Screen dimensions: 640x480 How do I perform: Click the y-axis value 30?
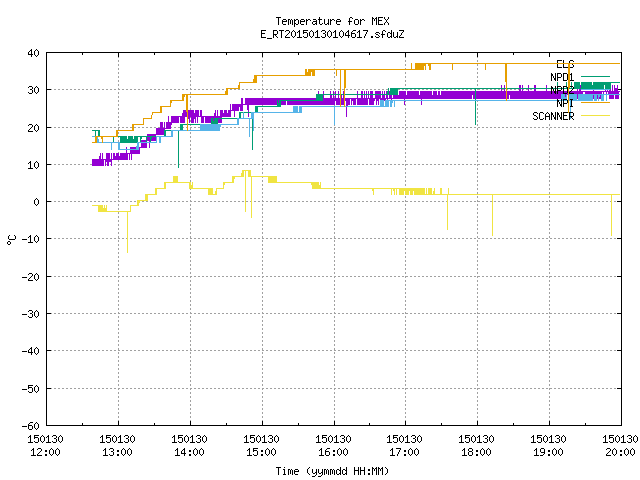tap(33, 90)
